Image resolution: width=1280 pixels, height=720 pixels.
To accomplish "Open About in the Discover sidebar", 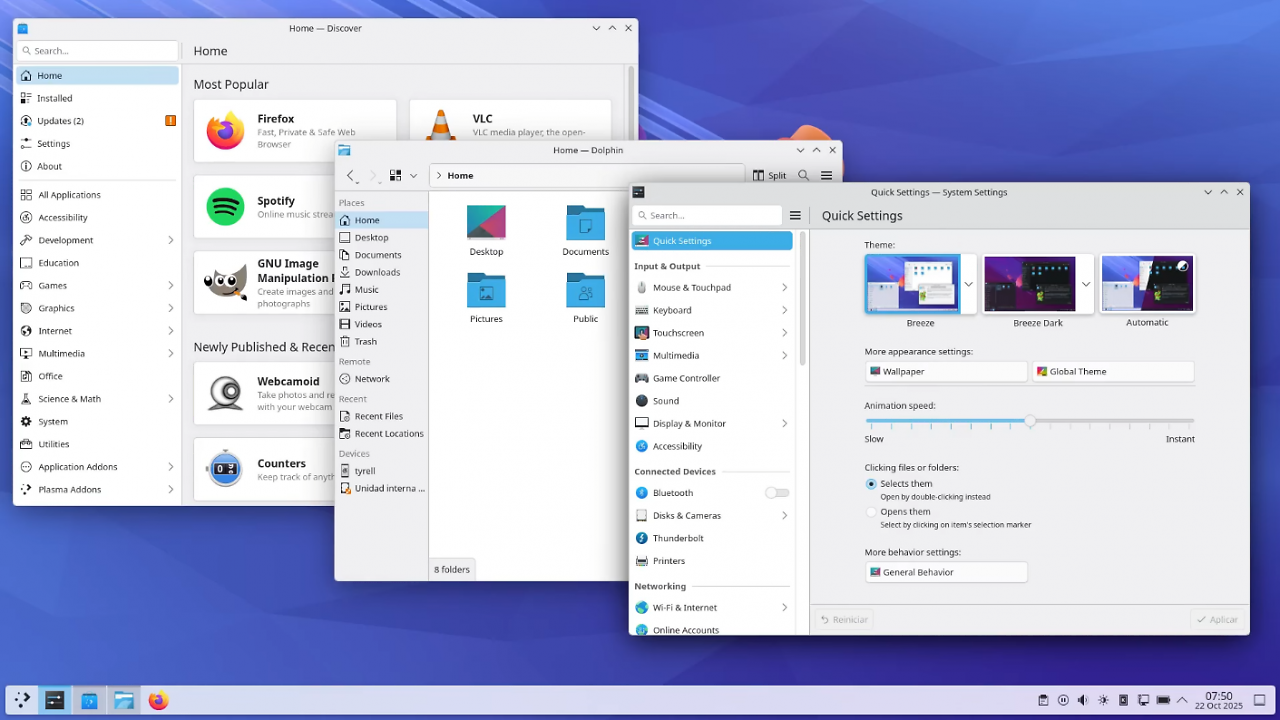I will coord(97,166).
